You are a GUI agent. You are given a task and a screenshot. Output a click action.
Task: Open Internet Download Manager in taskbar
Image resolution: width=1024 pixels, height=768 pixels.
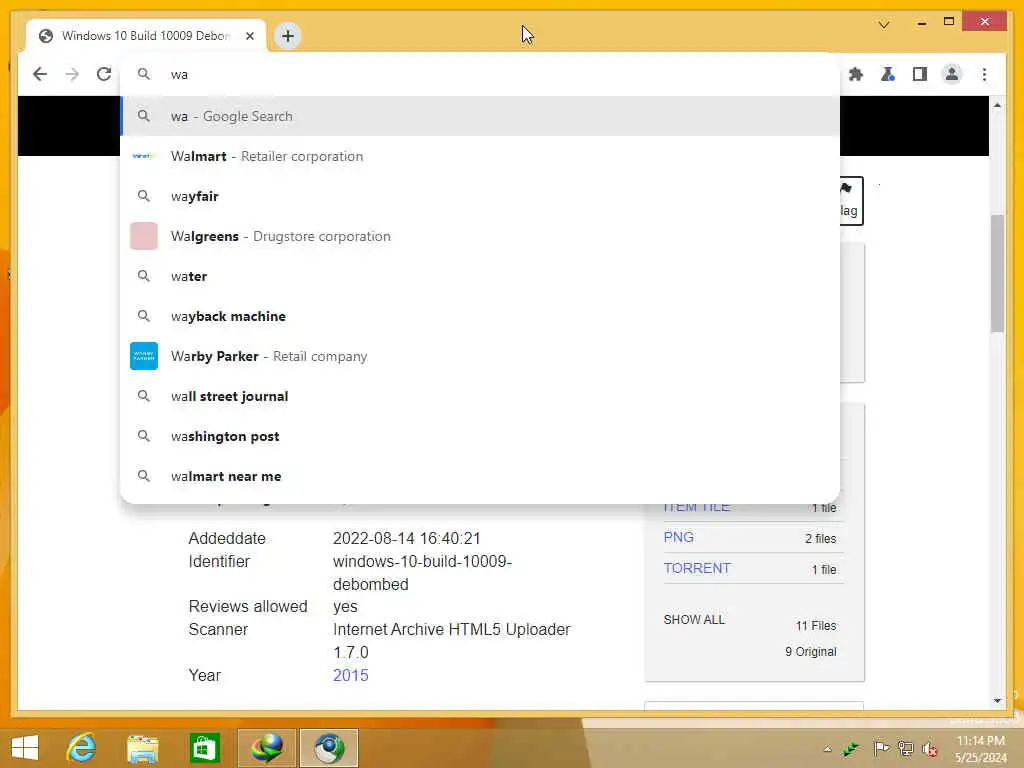267,748
